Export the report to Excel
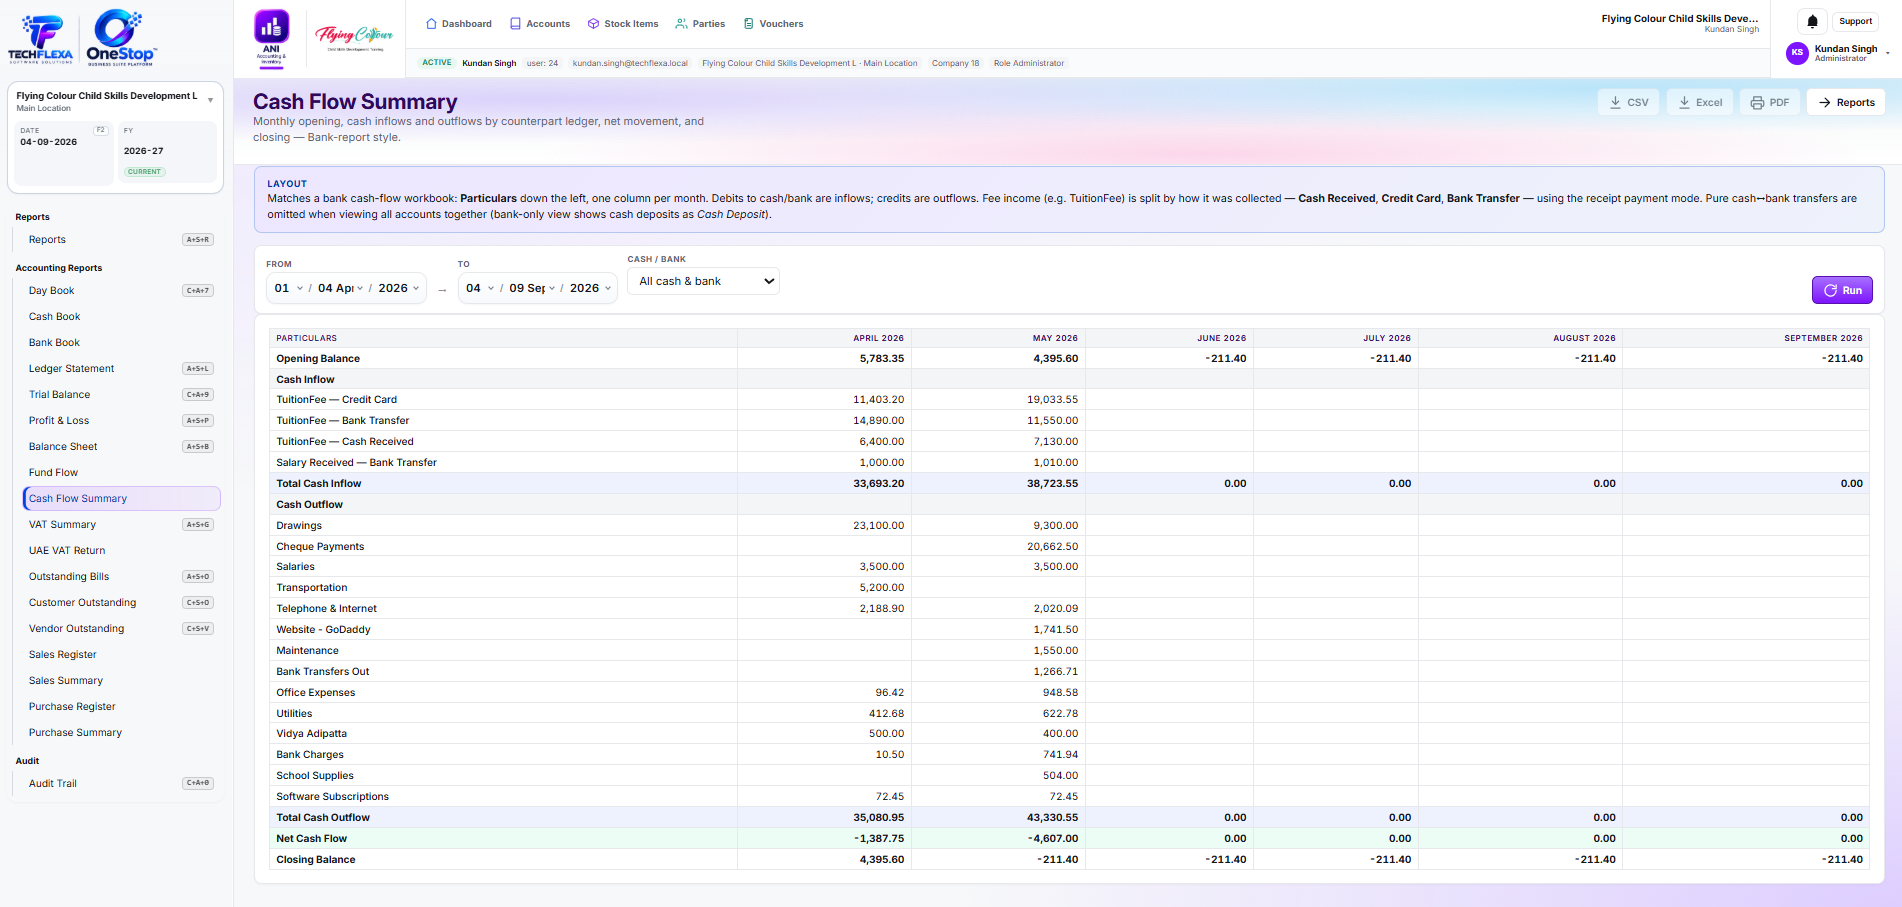This screenshot has height=907, width=1902. [x=1700, y=102]
